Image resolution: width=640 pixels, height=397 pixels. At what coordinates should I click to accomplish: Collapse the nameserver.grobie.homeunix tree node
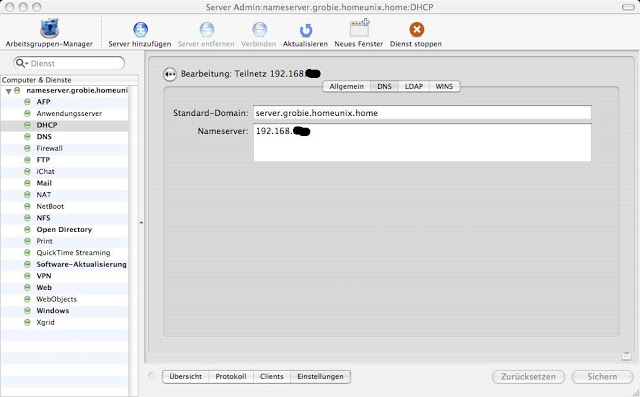point(8,91)
